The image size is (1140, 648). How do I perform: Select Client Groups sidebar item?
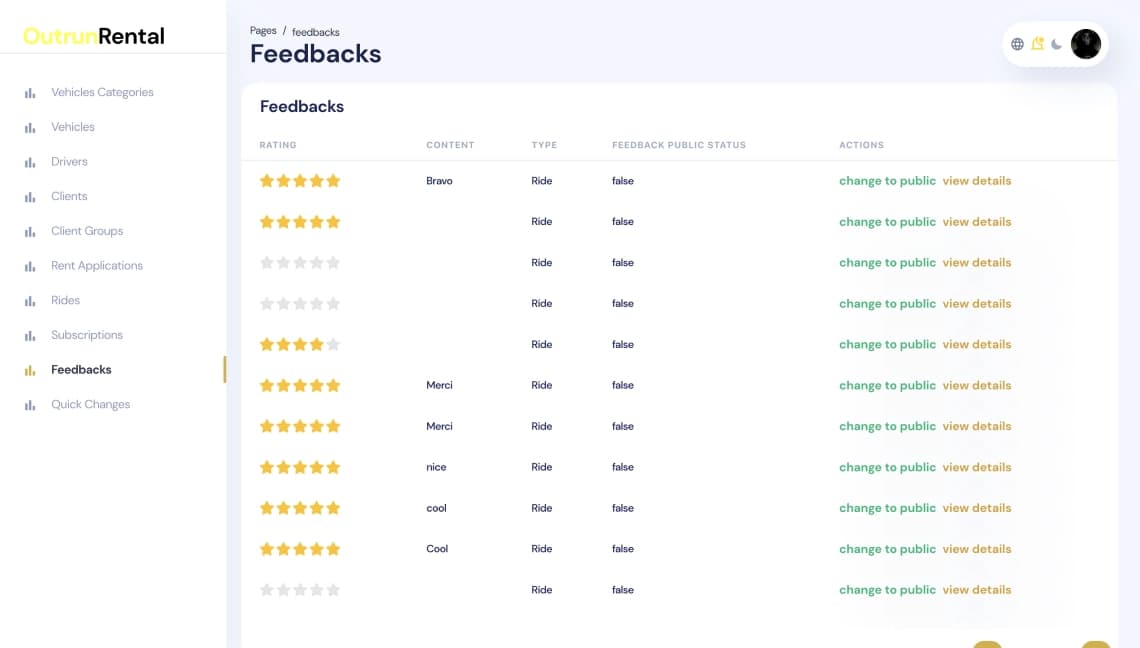[87, 231]
